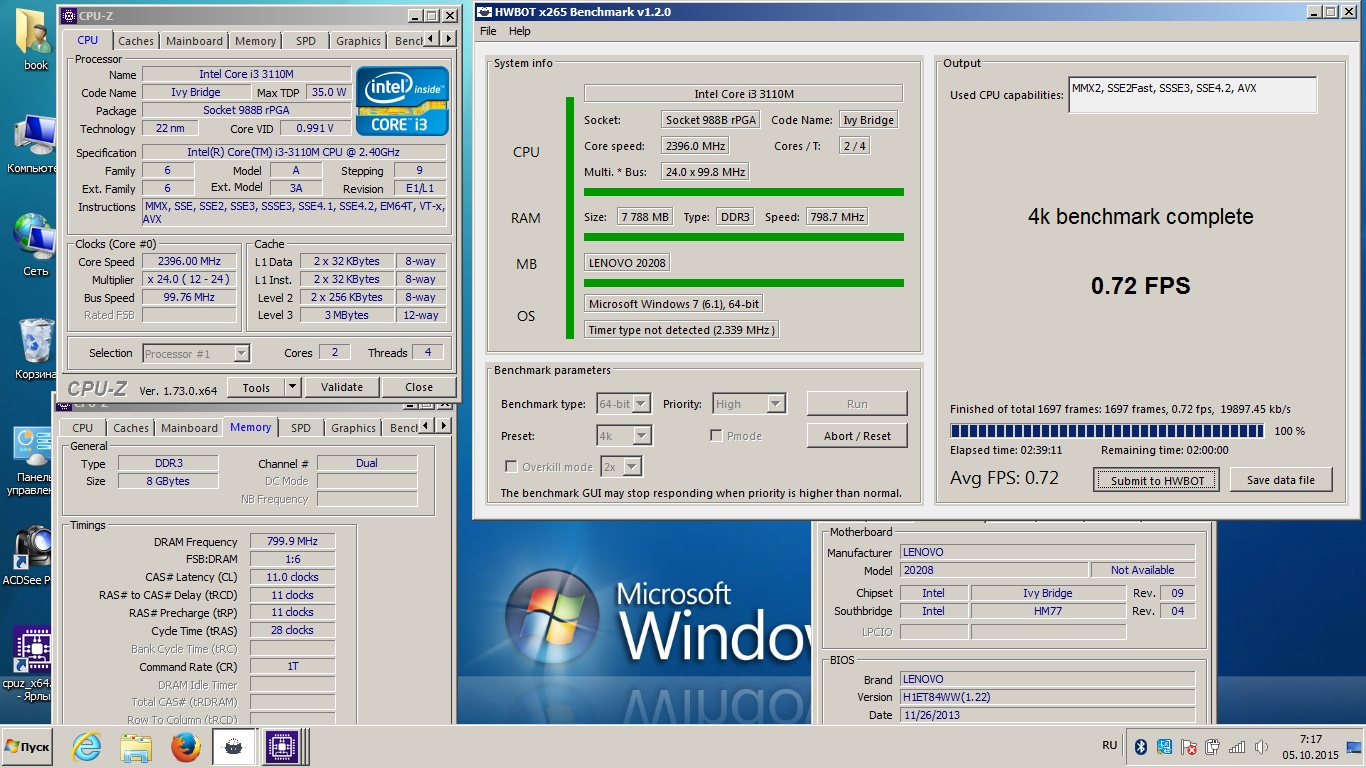Select SPD tab in Memory CPU-Z window
The image size is (1366, 768).
[301, 428]
